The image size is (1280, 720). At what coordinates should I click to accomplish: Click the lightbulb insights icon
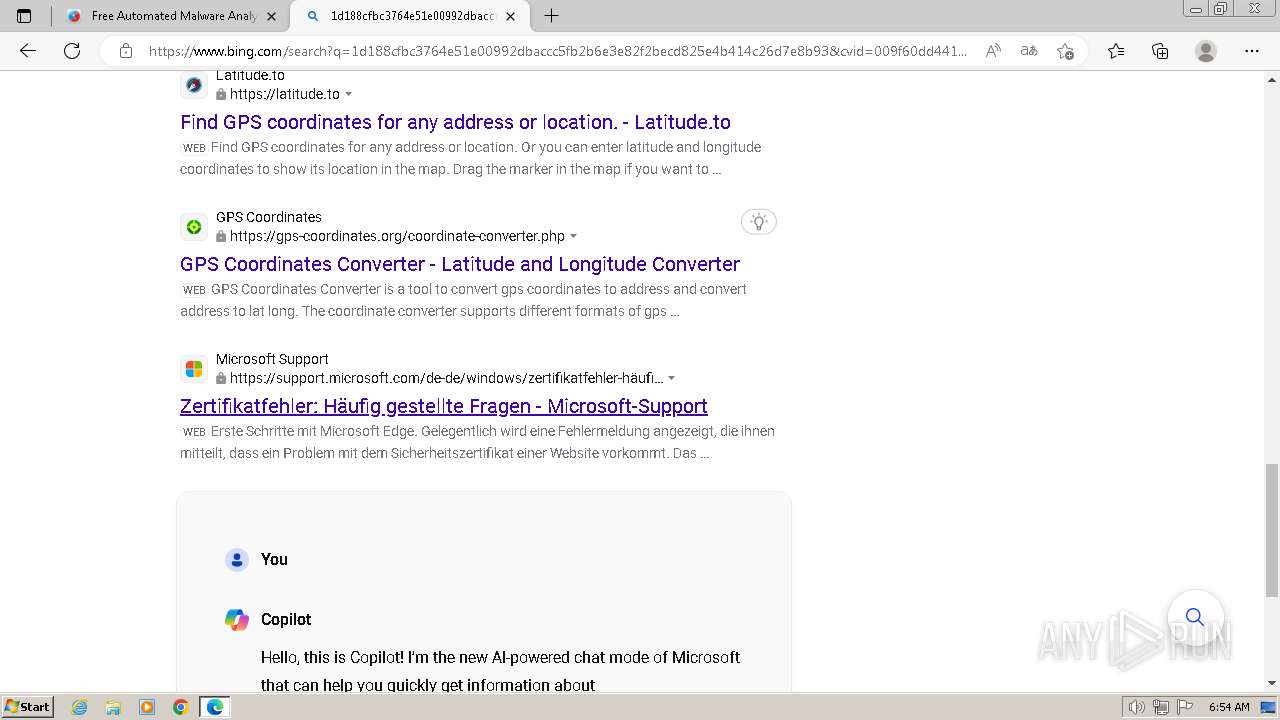click(759, 222)
